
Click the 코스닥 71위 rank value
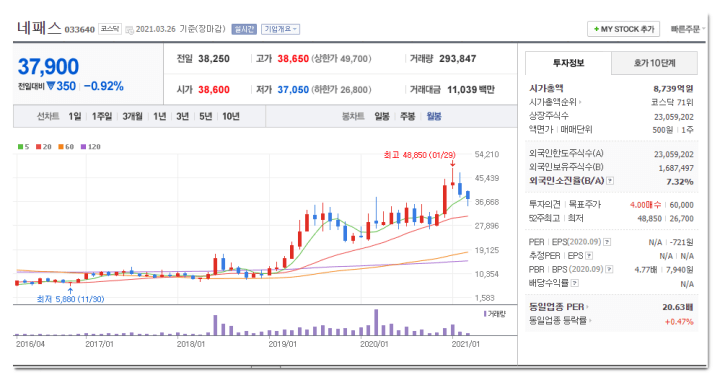673,102
